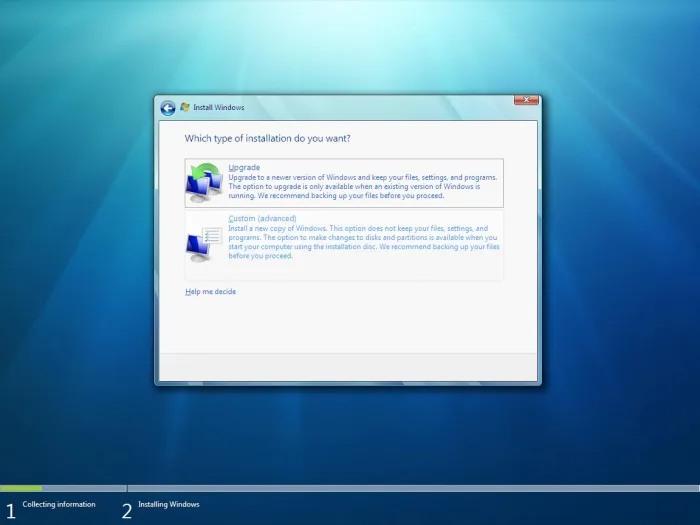
Task: Close the Install Windows dialog
Action: (x=526, y=101)
